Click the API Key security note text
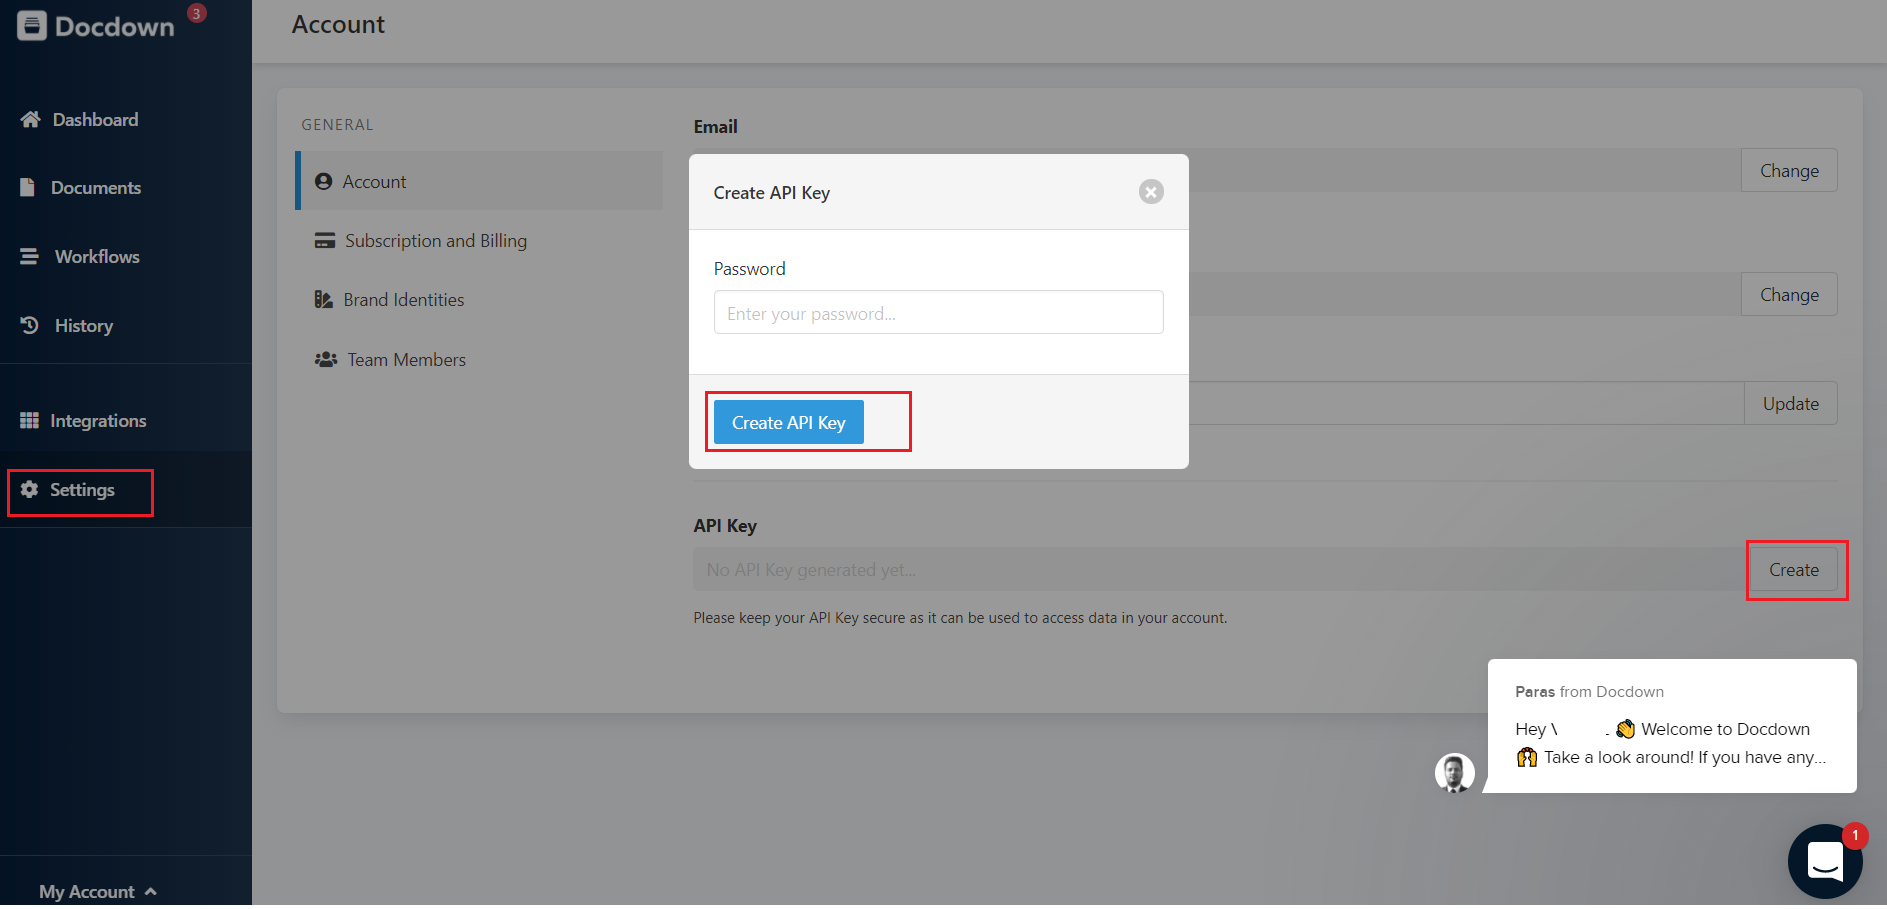Image resolution: width=1887 pixels, height=909 pixels. pos(960,618)
